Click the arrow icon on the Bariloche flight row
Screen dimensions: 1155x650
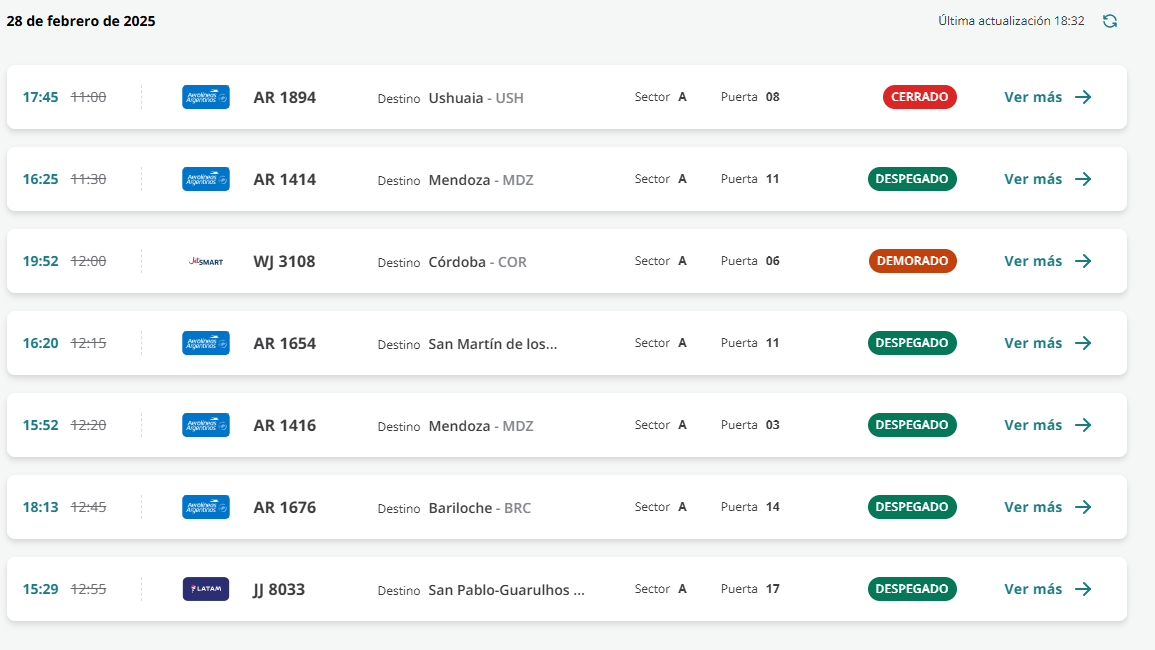tap(1083, 507)
